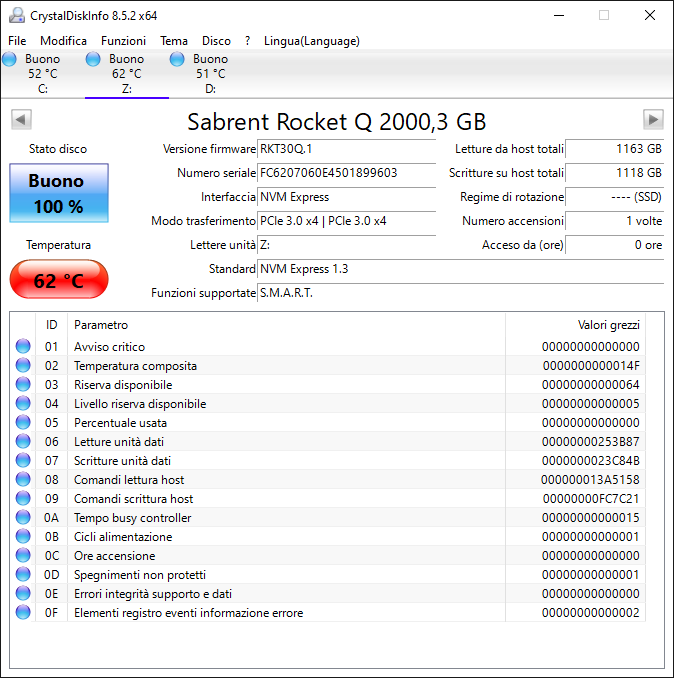The width and height of the screenshot is (674, 678).
Task: Click status orb for Riserva disponibile row
Action: click(x=23, y=384)
